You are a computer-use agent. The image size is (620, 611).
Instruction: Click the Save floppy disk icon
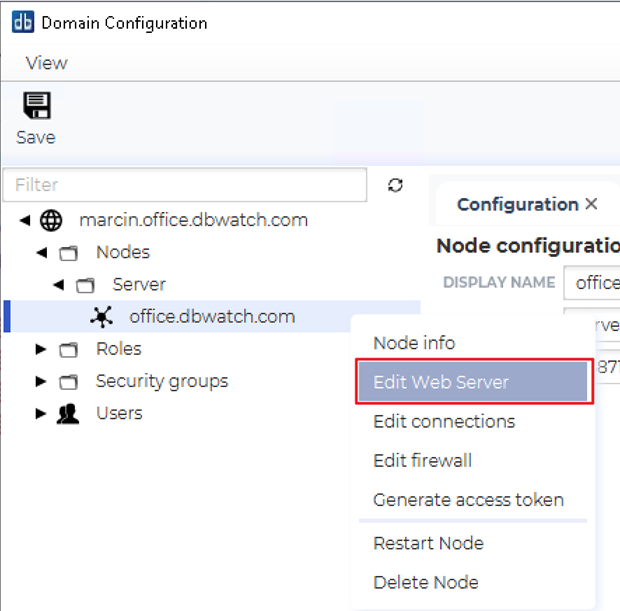pos(36,106)
